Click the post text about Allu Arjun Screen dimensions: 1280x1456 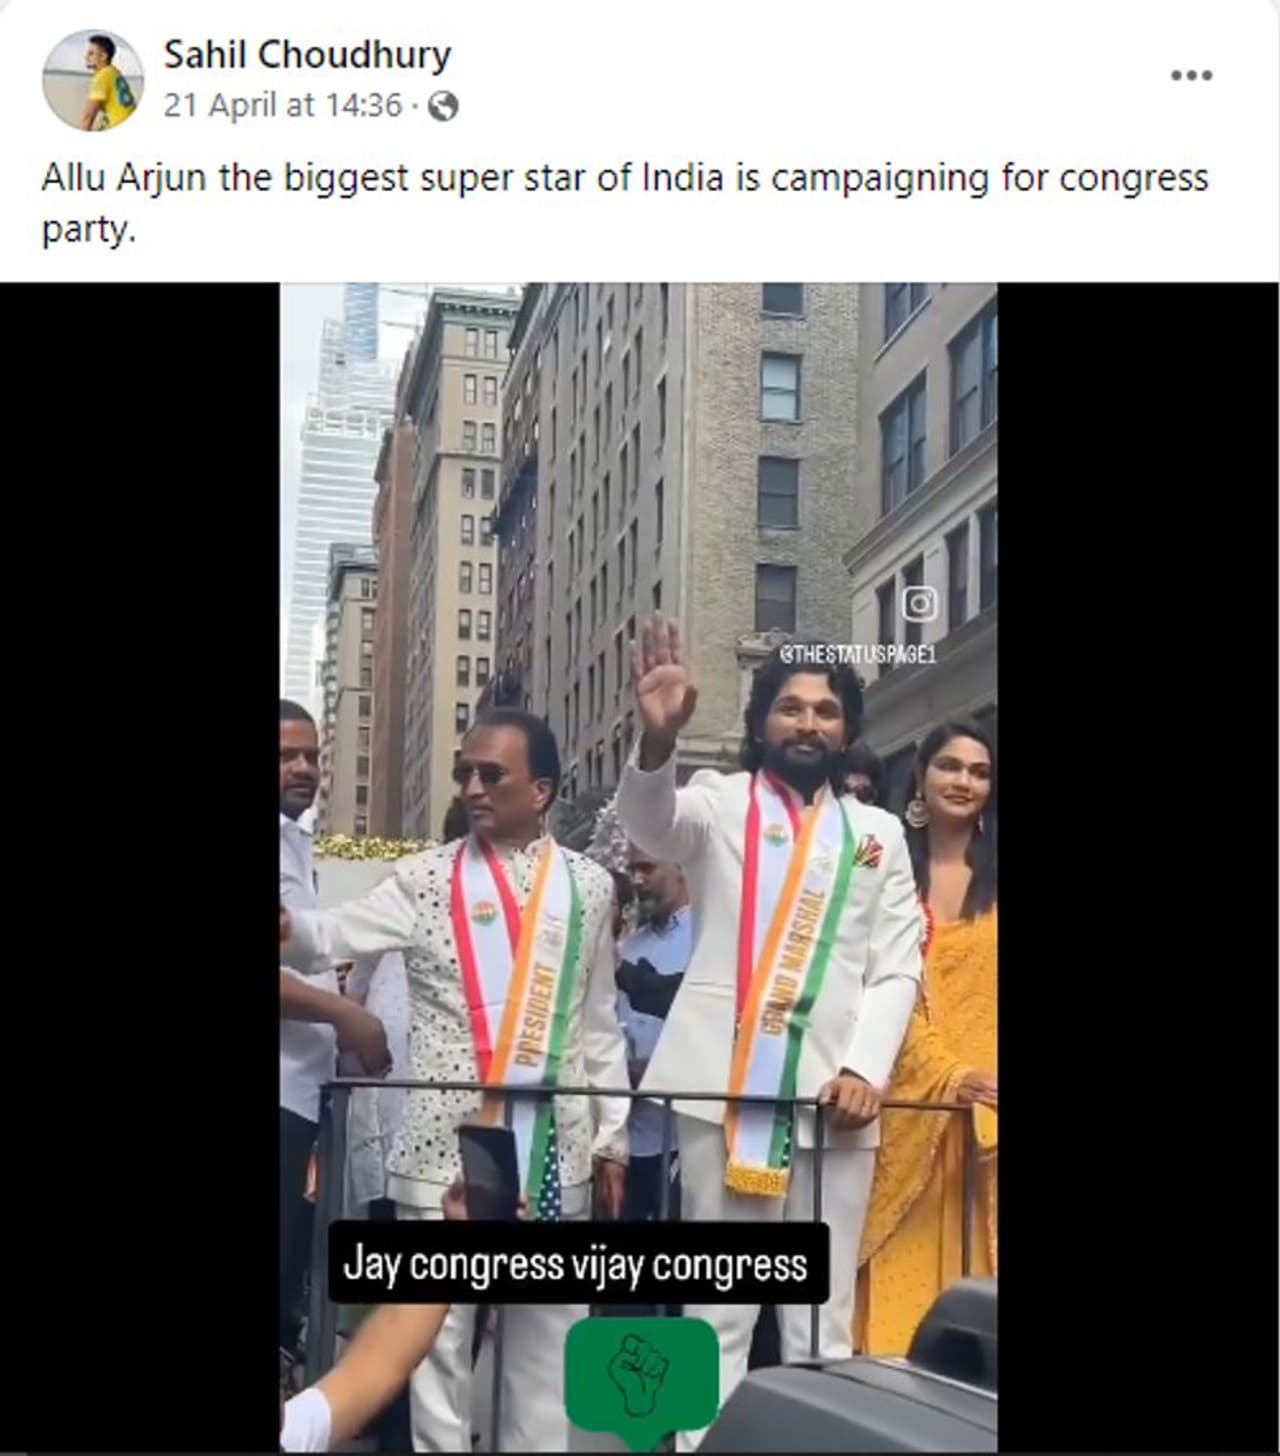(x=625, y=204)
